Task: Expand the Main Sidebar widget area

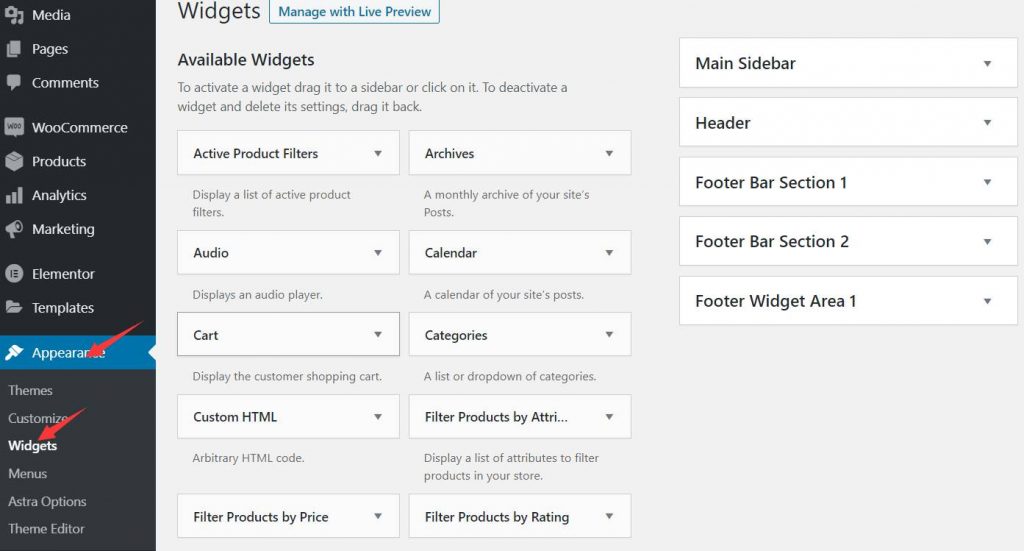Action: [x=986, y=64]
